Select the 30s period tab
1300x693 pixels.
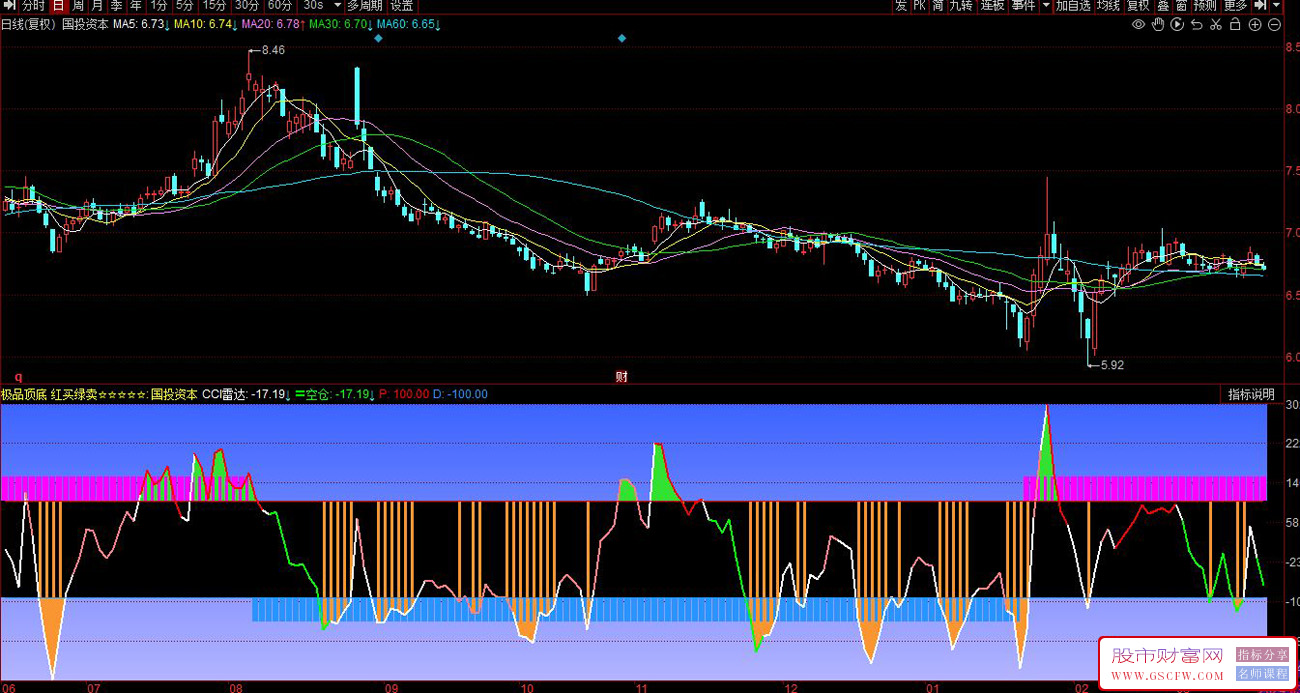click(313, 5)
